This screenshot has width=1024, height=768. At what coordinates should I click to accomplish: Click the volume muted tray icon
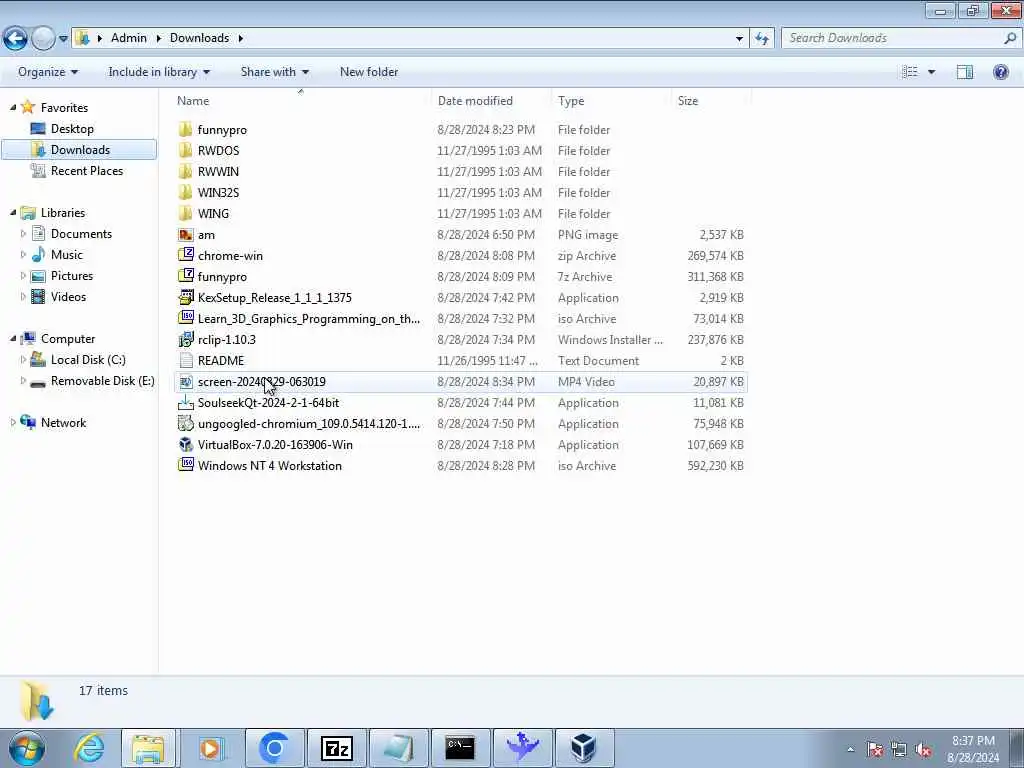pyautogui.click(x=923, y=750)
